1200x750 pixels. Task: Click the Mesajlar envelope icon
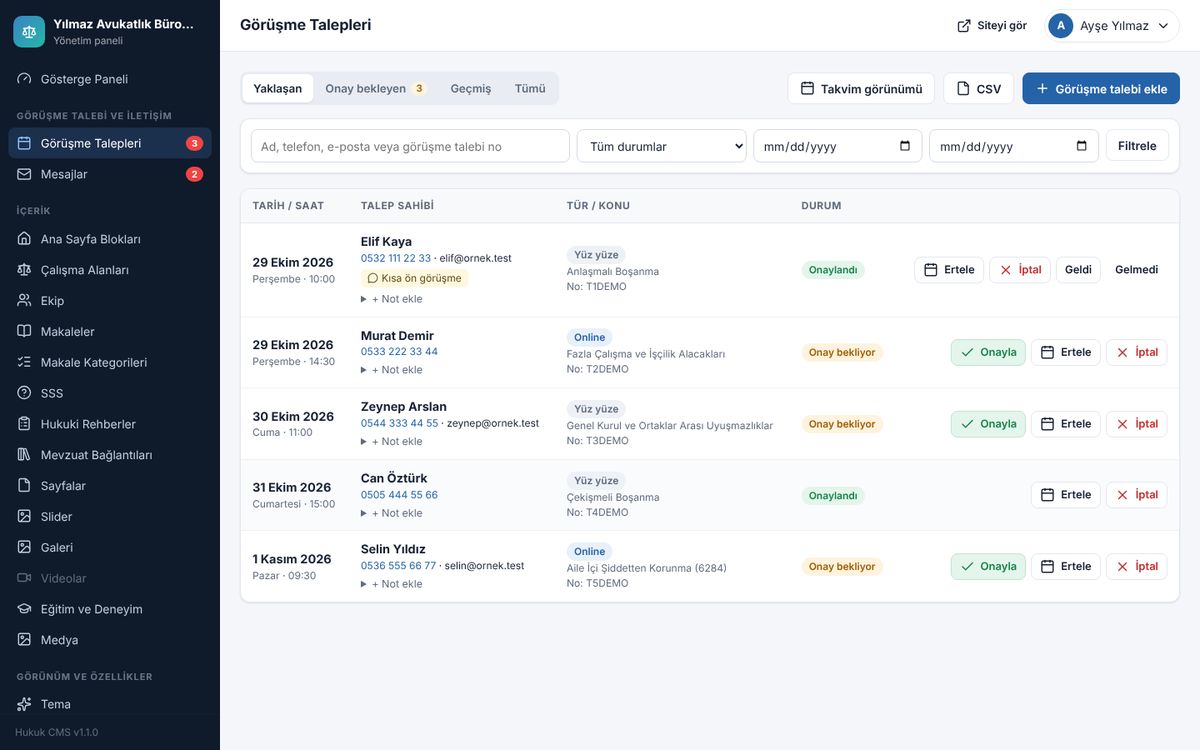click(25, 174)
